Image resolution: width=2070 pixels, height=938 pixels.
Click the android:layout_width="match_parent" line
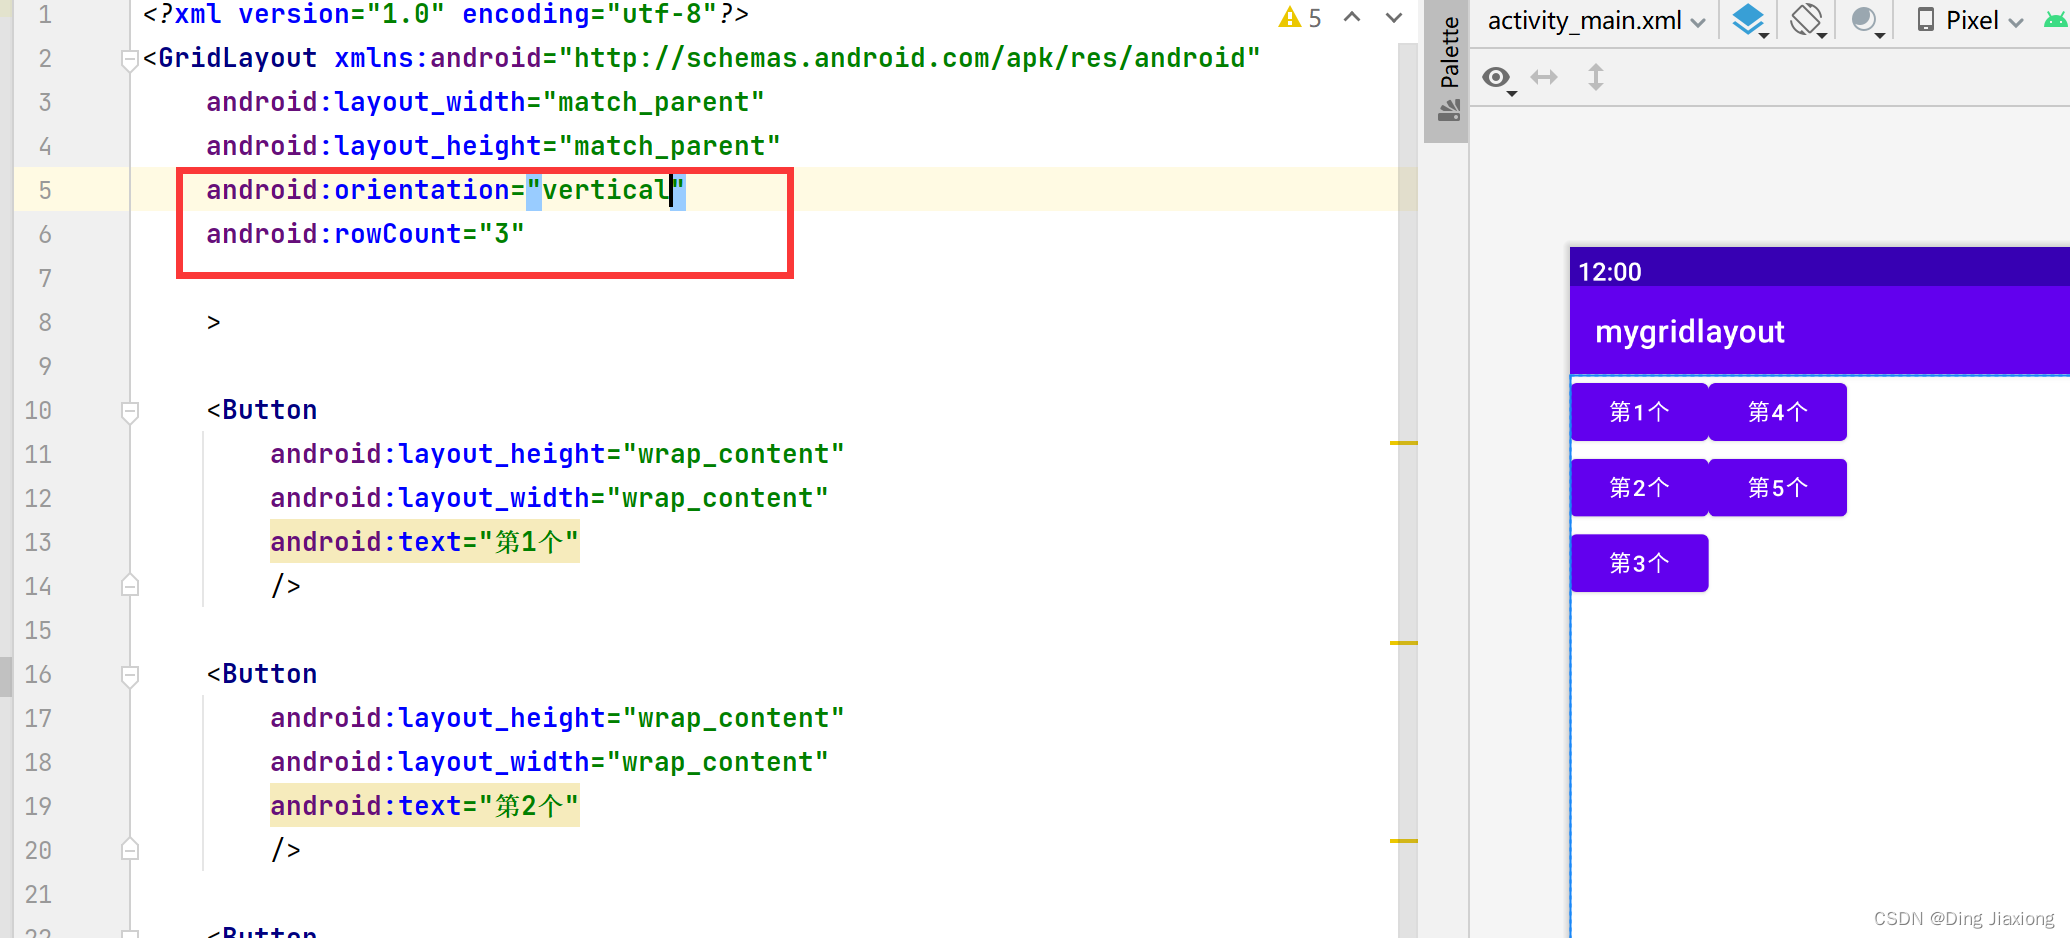coord(485,102)
